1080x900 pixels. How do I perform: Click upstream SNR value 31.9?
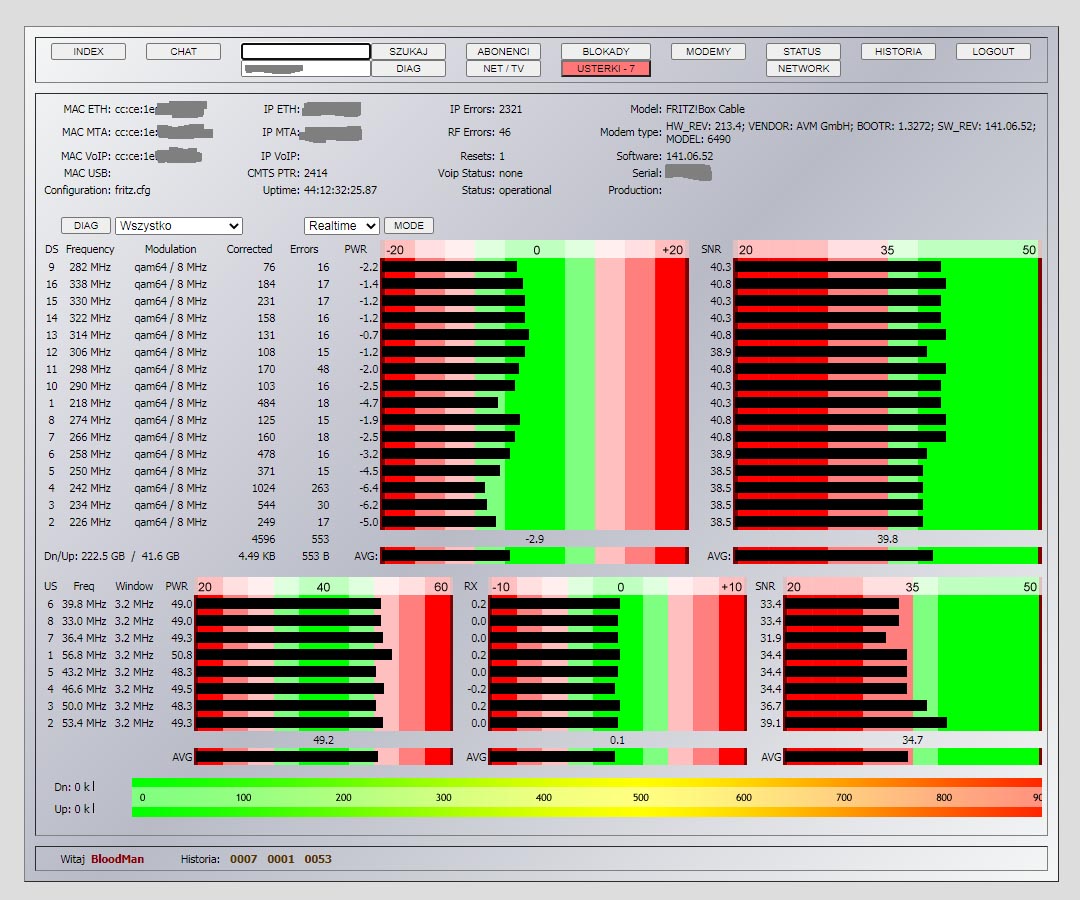(x=771, y=638)
